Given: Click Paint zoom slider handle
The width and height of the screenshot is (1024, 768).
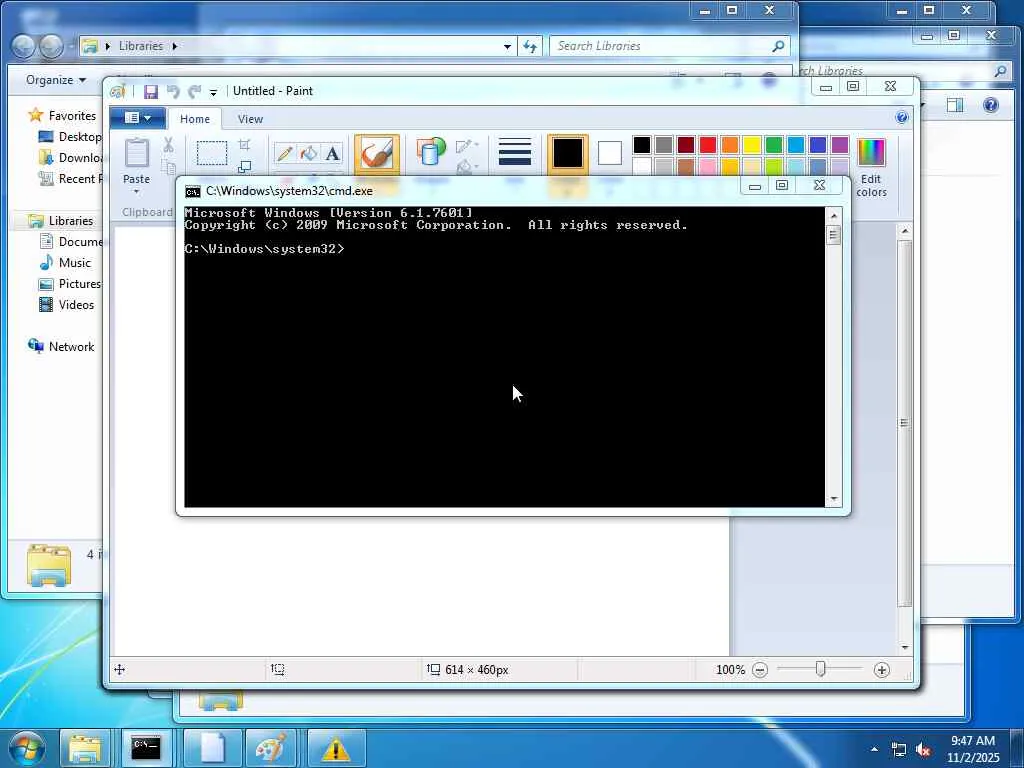Looking at the screenshot, I should [820, 669].
